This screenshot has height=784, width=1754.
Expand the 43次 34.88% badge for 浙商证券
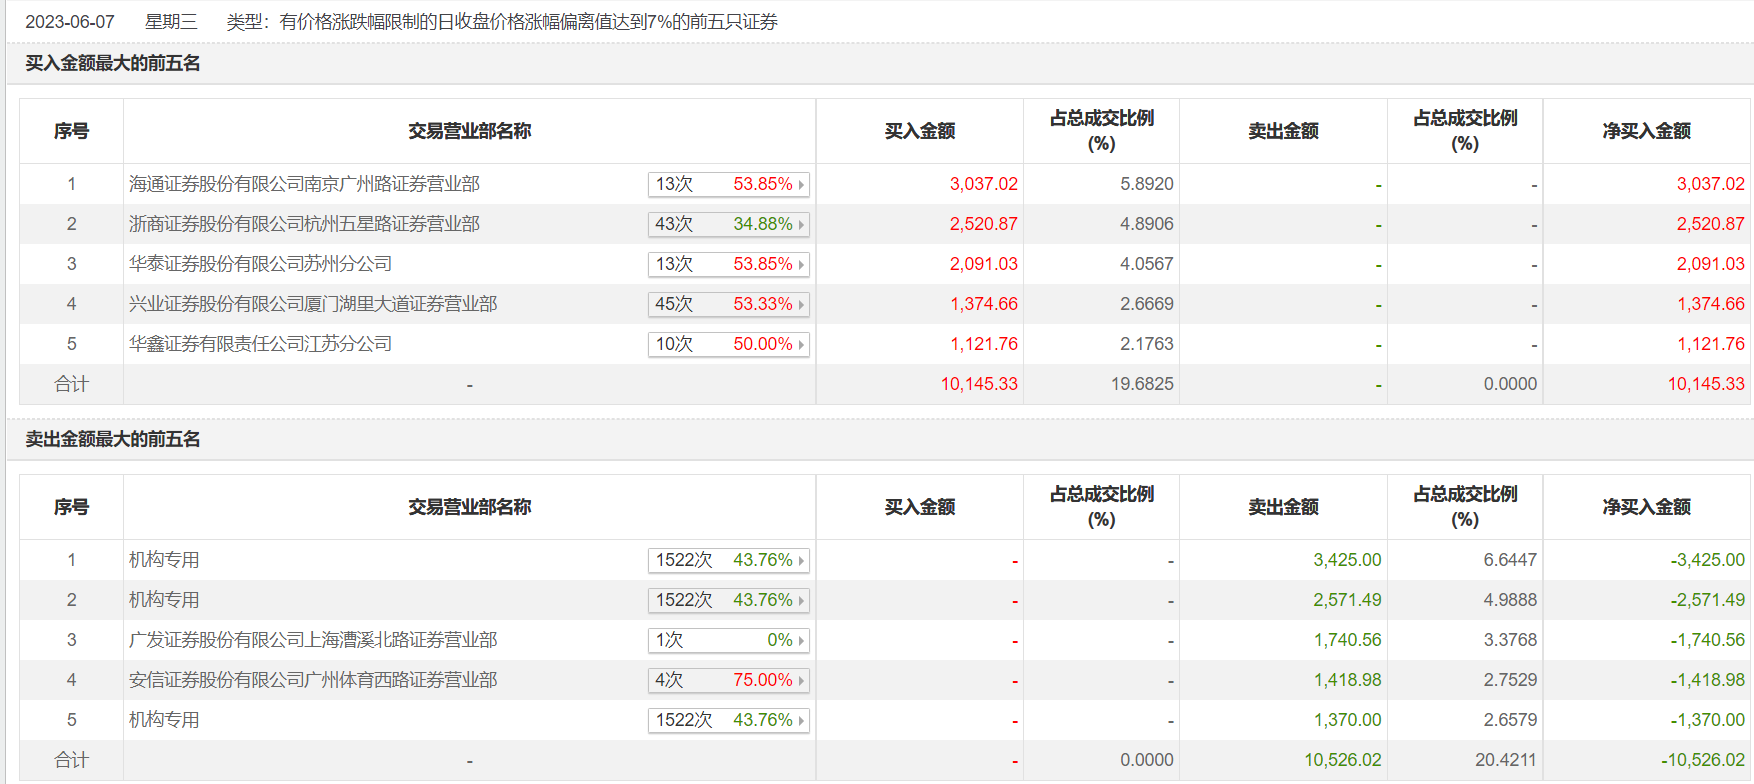(x=729, y=224)
